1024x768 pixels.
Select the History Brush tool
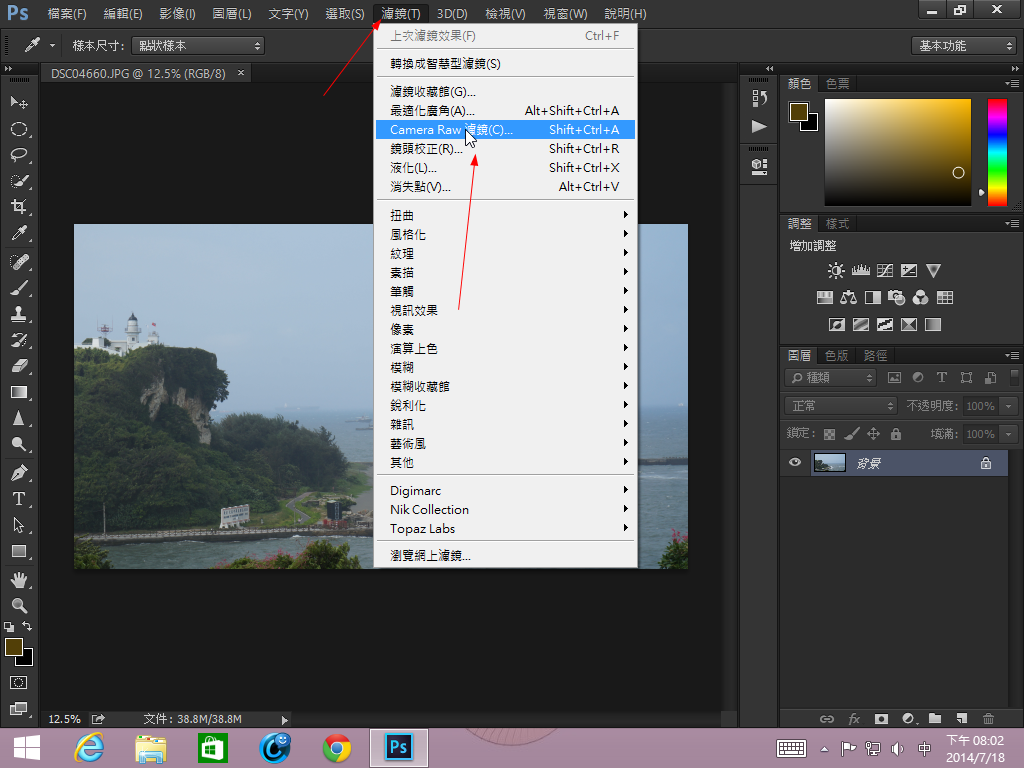pos(19,340)
